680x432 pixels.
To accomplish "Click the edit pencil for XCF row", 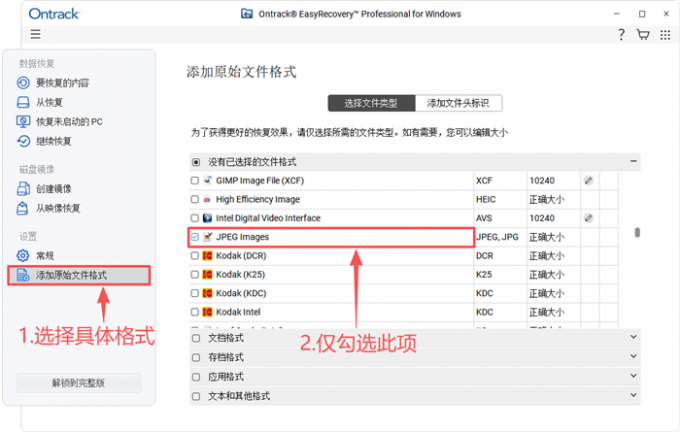I will point(588,180).
